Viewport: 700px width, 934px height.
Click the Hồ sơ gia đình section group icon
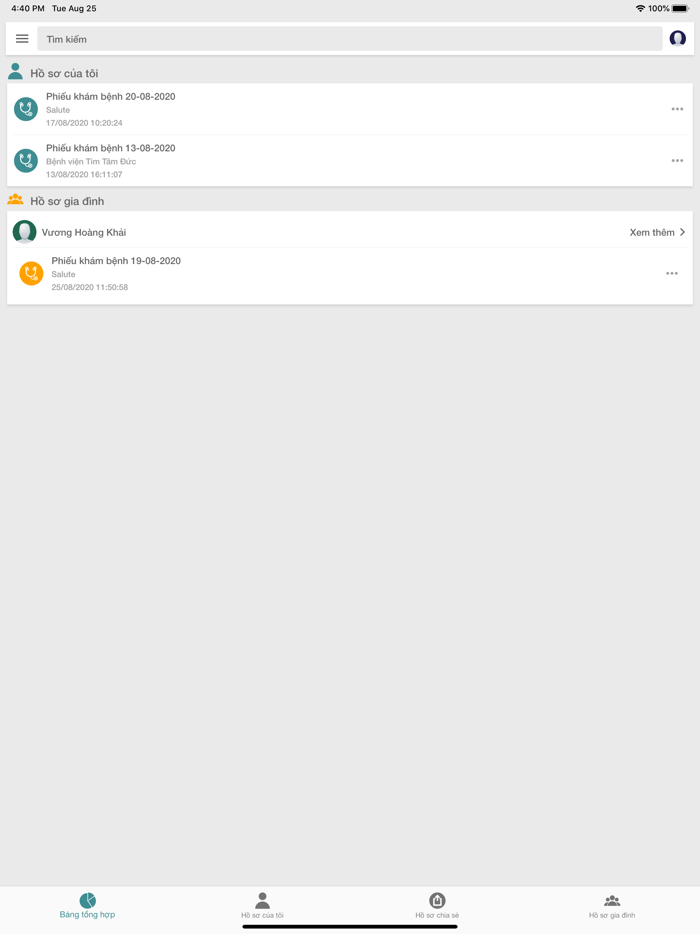[15, 200]
